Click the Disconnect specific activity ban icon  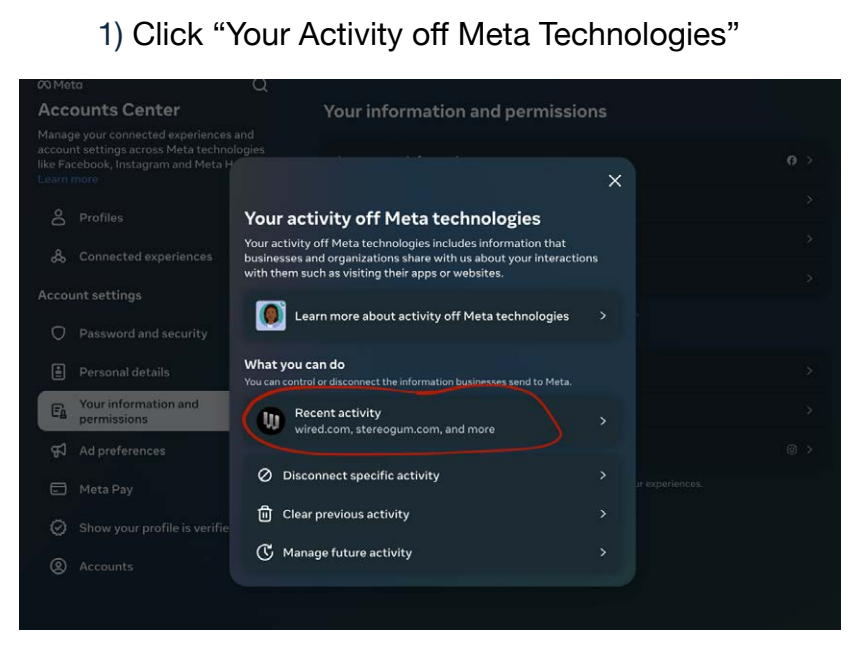pyautogui.click(x=265, y=475)
